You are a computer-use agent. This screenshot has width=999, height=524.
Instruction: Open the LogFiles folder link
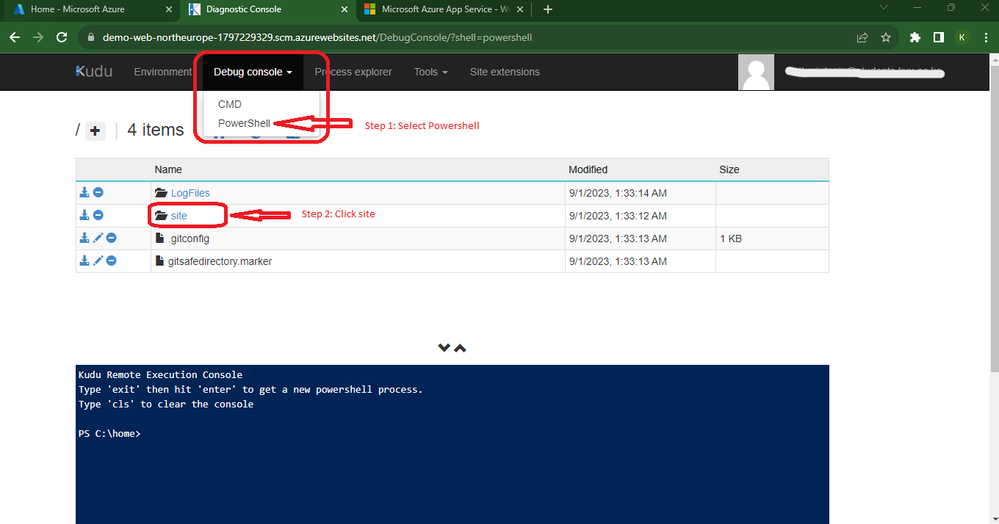point(190,193)
